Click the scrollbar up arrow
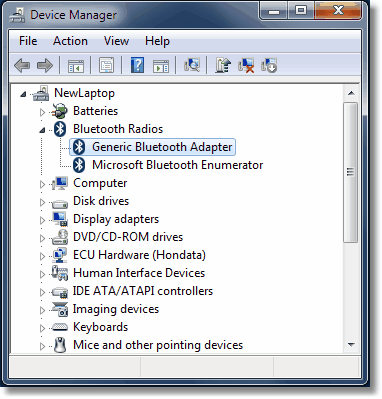 pyautogui.click(x=351, y=93)
